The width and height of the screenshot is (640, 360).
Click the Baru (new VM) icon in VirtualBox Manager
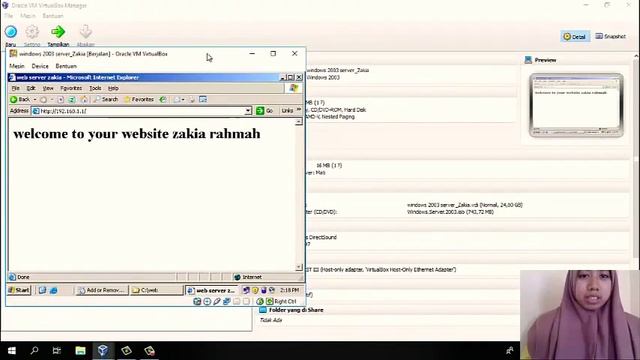tap(11, 32)
